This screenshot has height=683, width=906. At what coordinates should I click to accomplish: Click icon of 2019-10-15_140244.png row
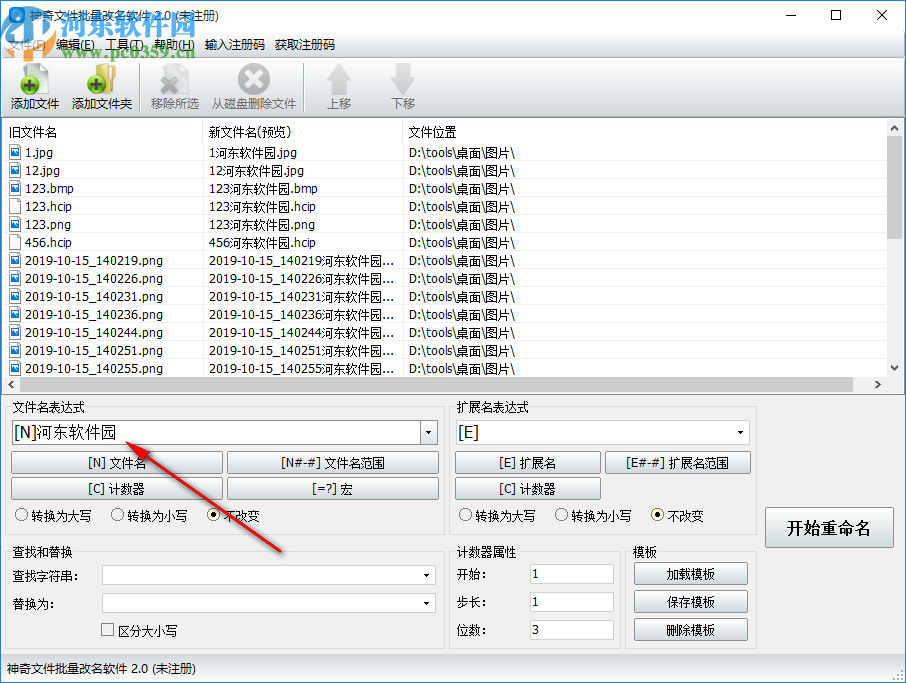15,332
